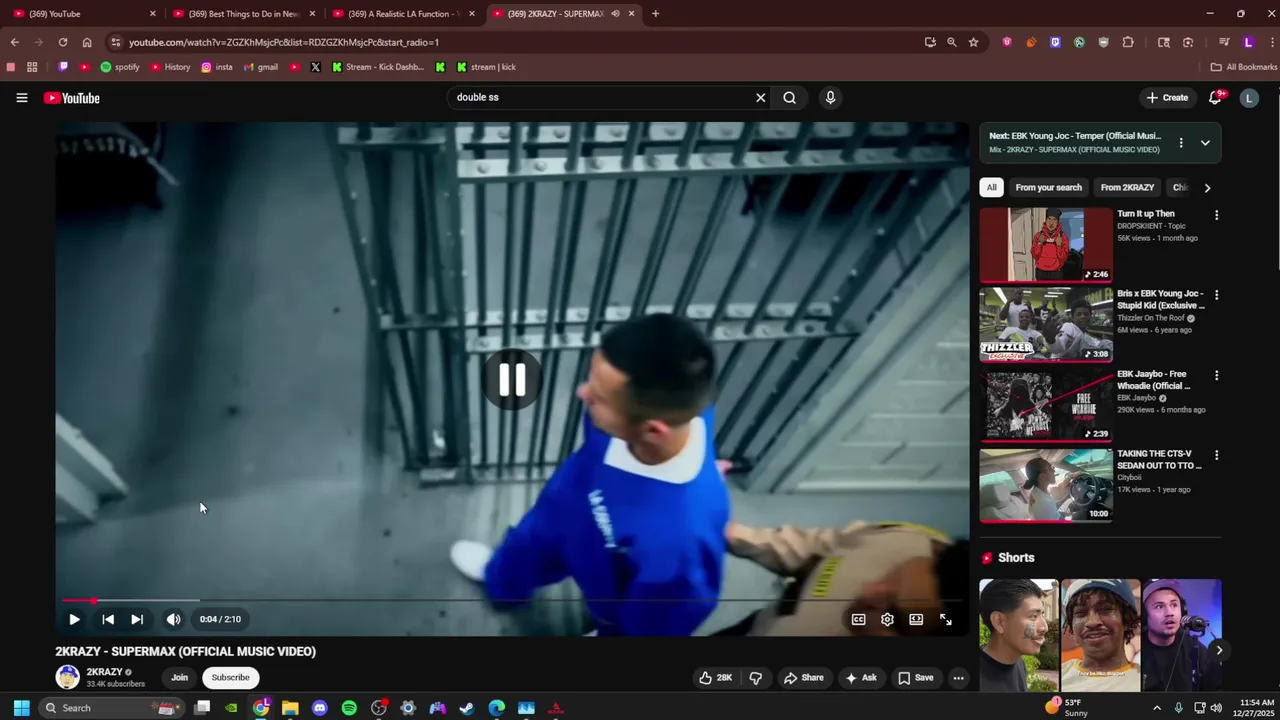
Task: Open the YouTube hamburger guide menu
Action: [x=21, y=98]
